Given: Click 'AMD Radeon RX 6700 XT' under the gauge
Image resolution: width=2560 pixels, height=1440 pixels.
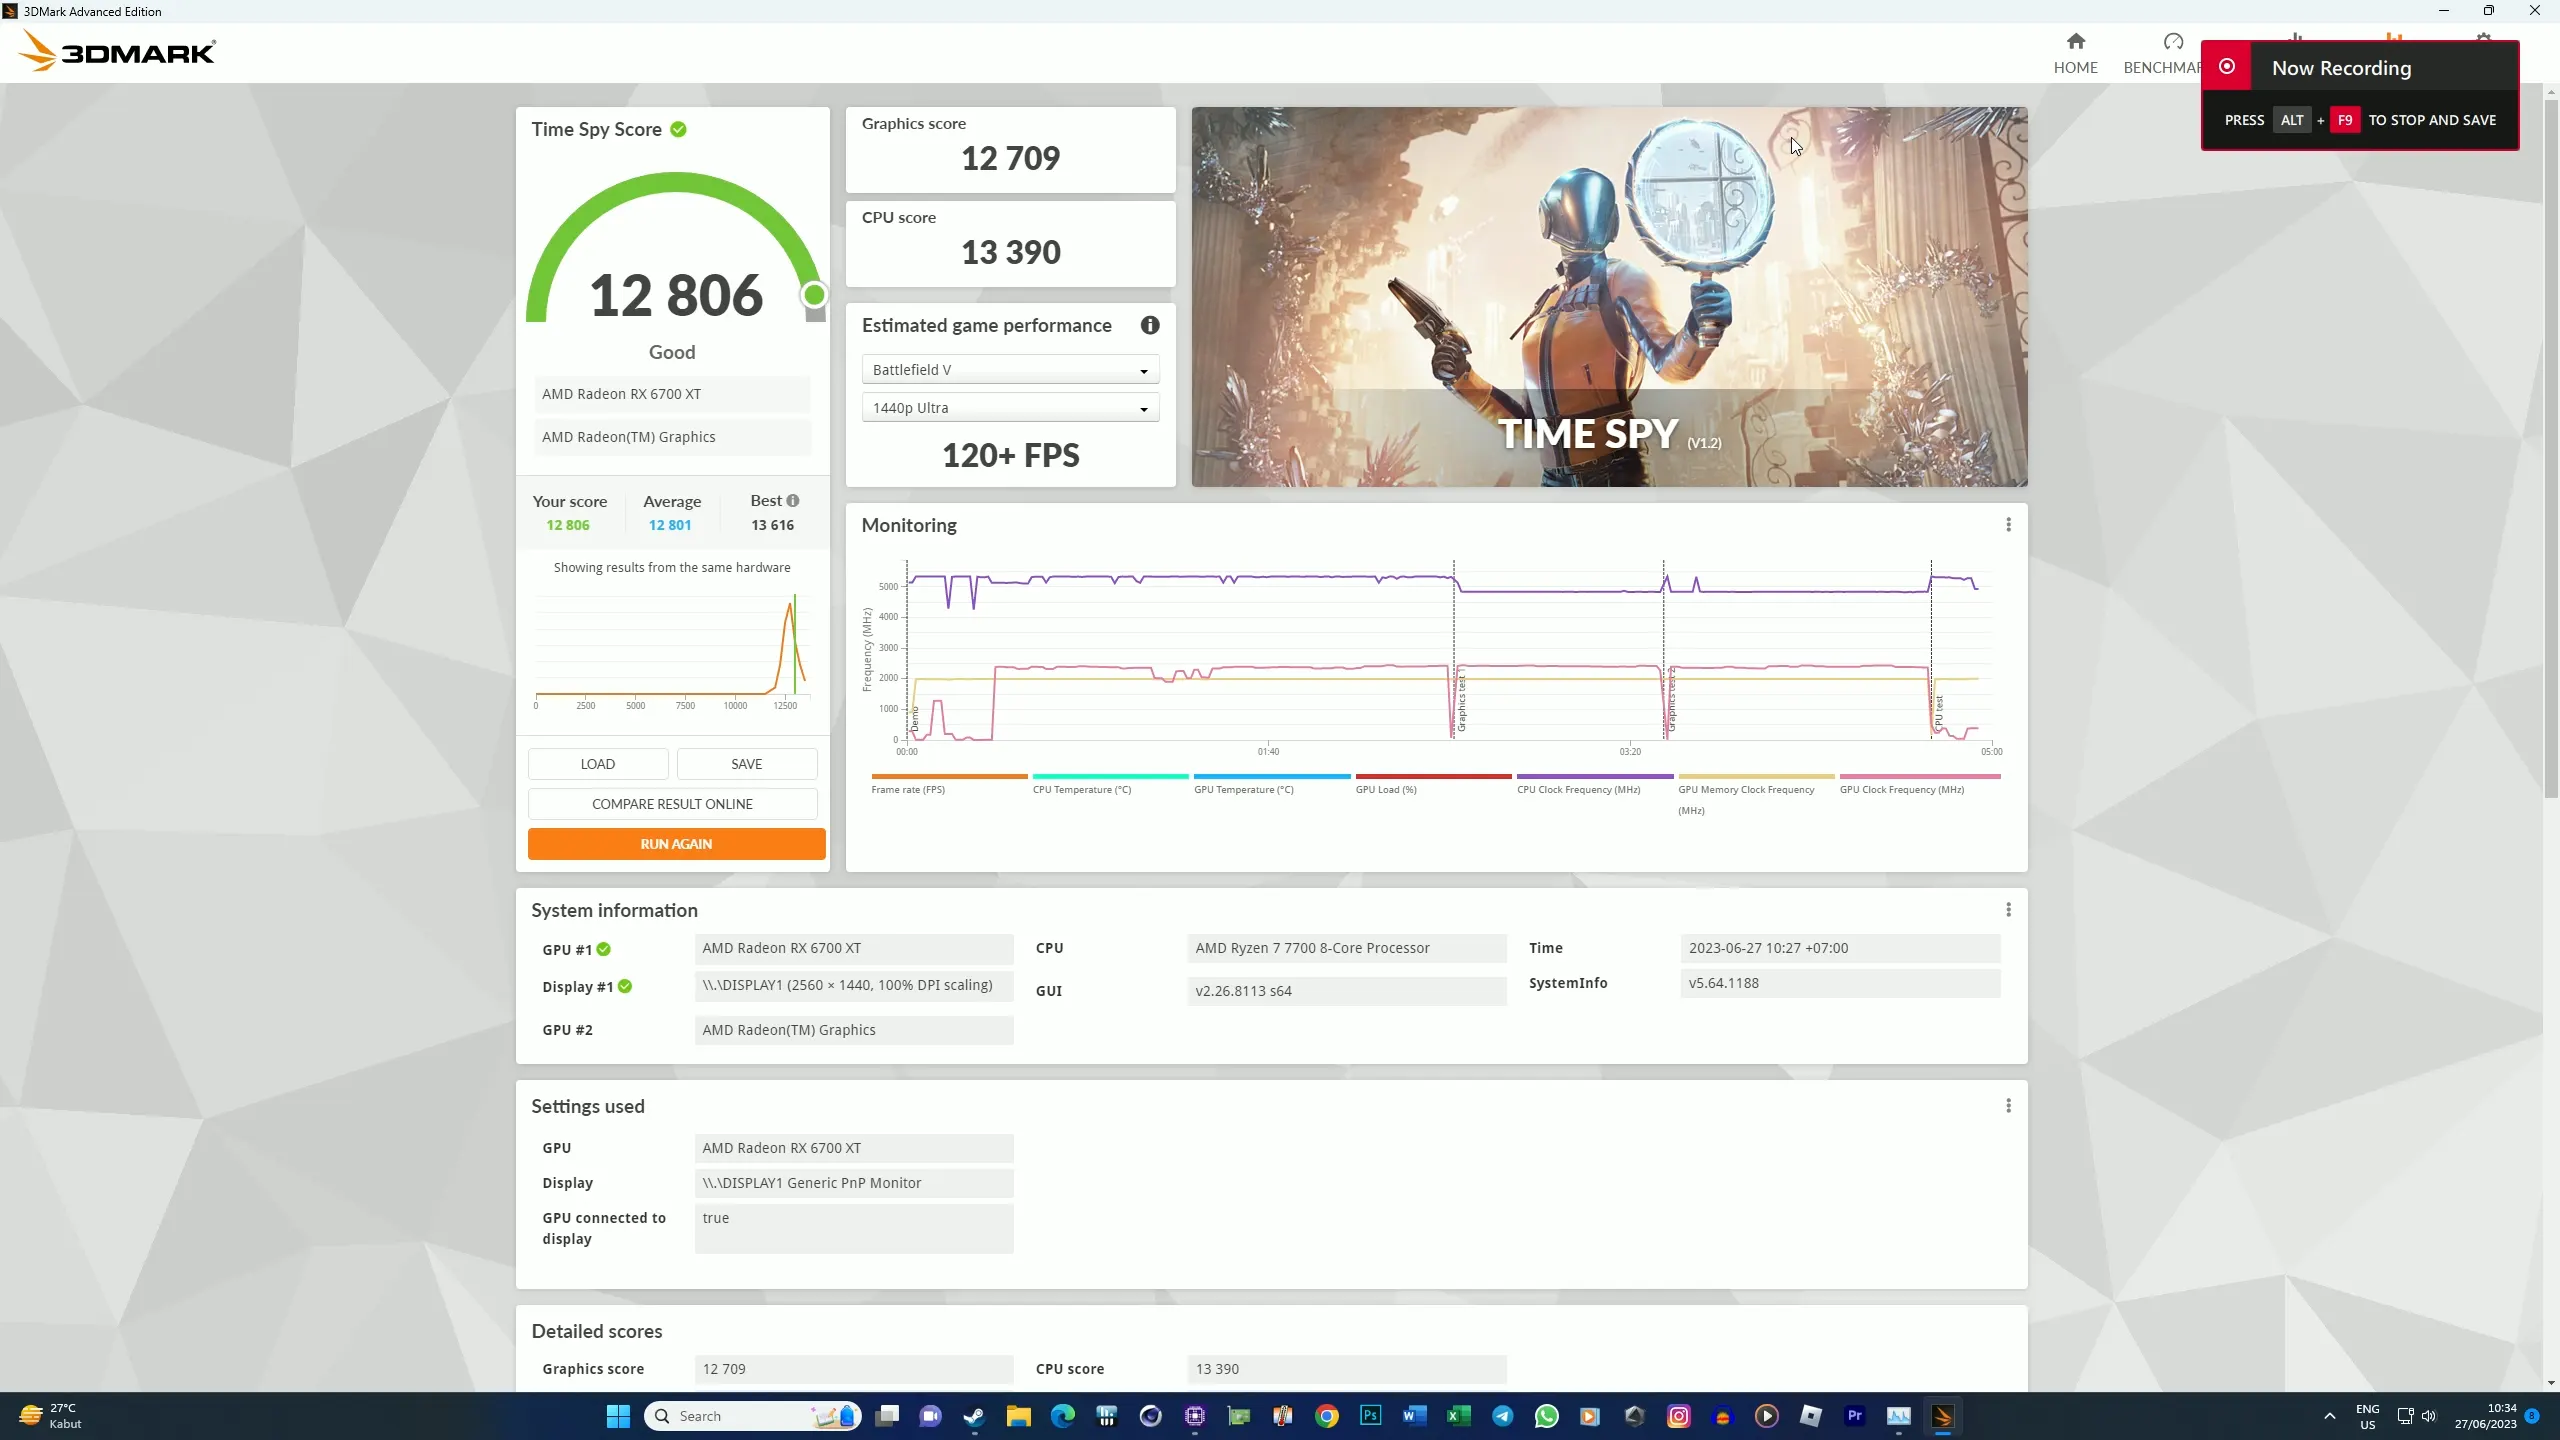Looking at the screenshot, I should tap(672, 394).
